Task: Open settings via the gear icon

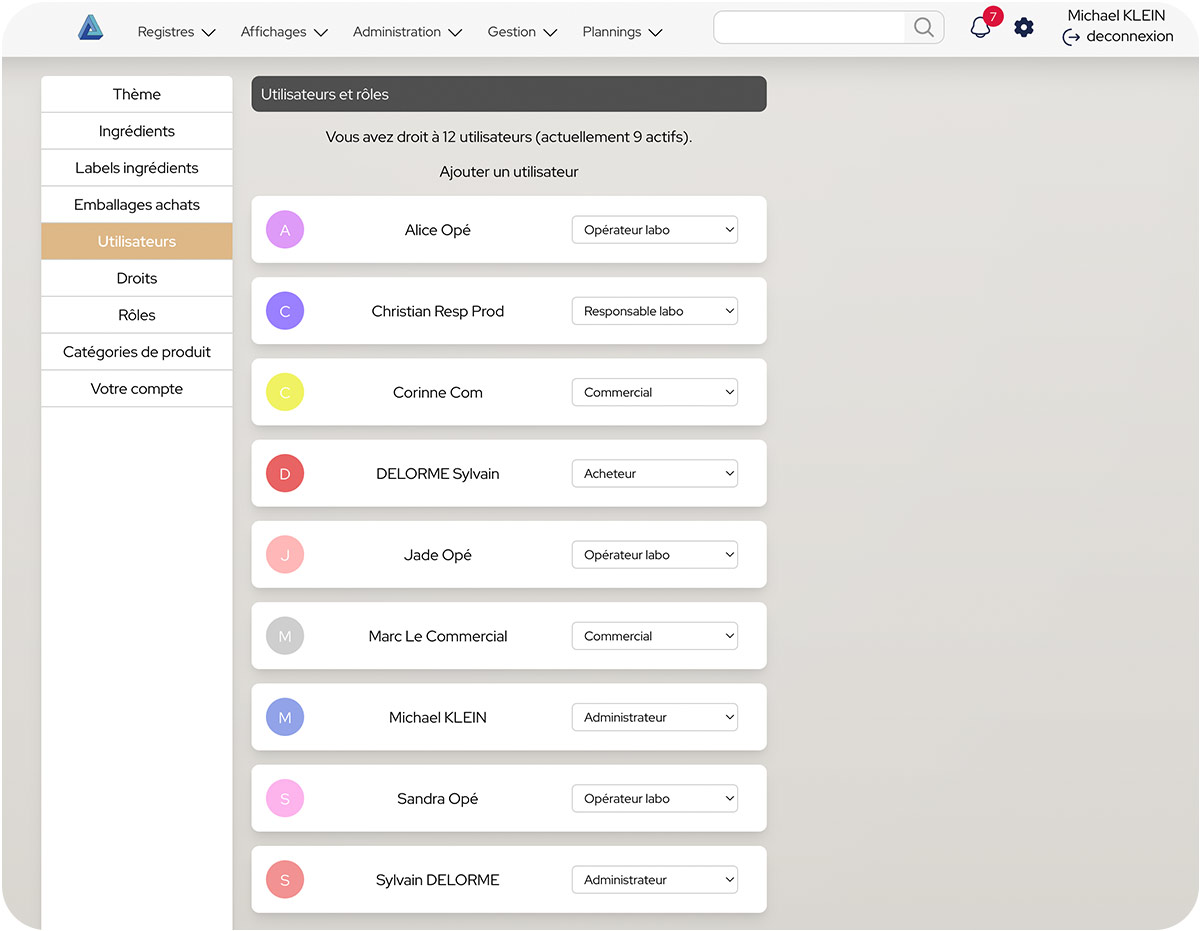Action: [x=1024, y=28]
